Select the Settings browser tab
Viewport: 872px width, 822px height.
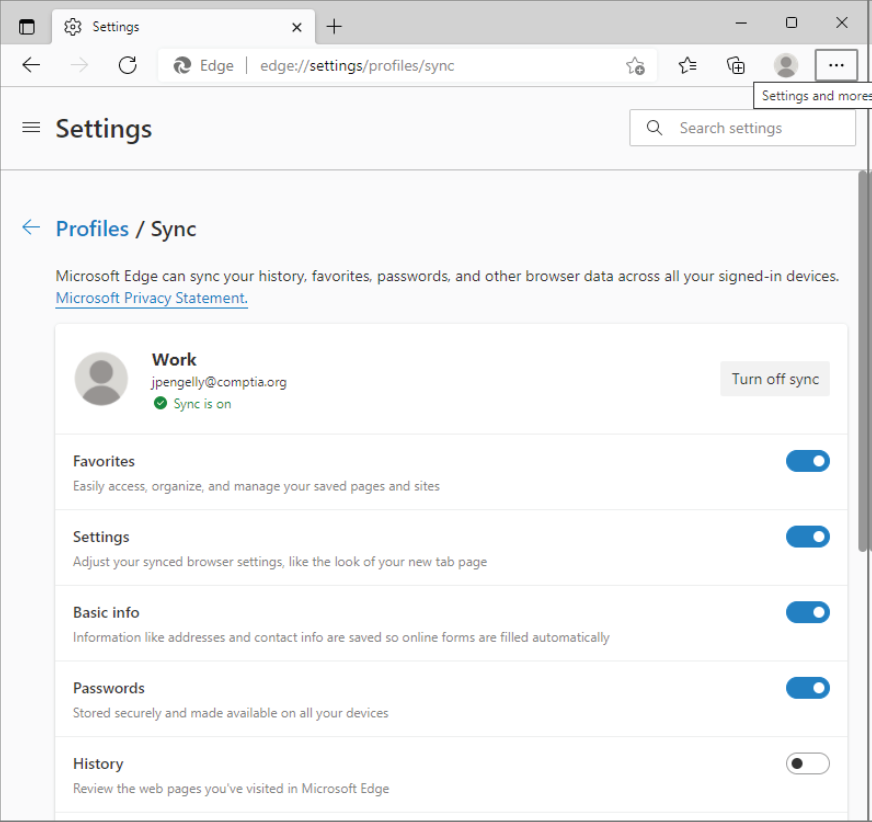[x=184, y=27]
